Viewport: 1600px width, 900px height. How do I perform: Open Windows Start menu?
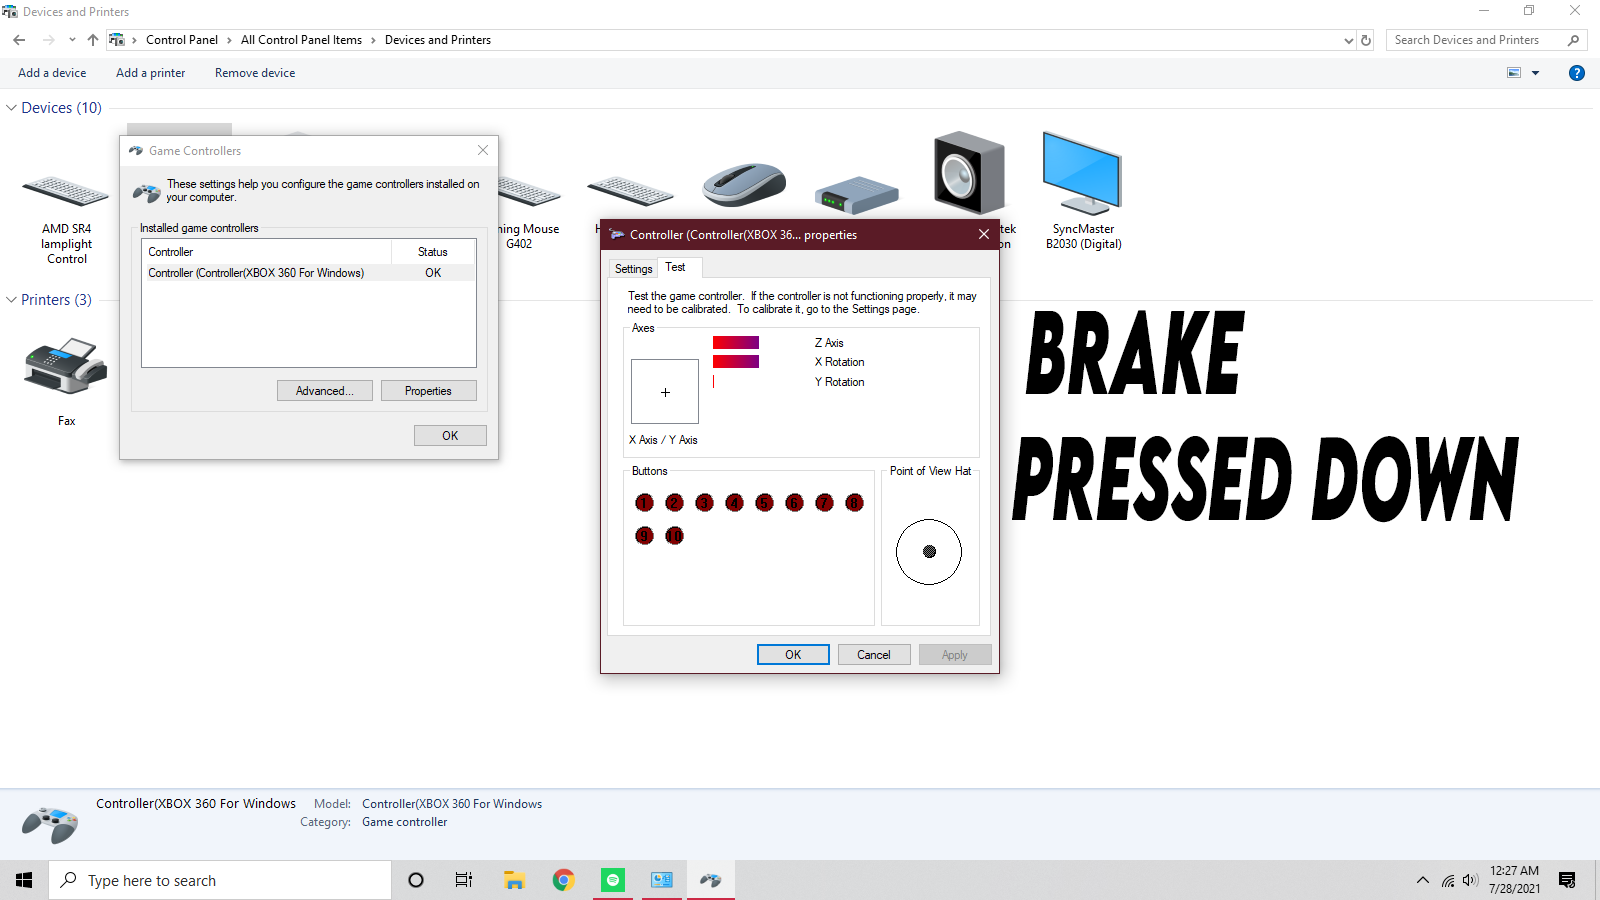pos(24,880)
